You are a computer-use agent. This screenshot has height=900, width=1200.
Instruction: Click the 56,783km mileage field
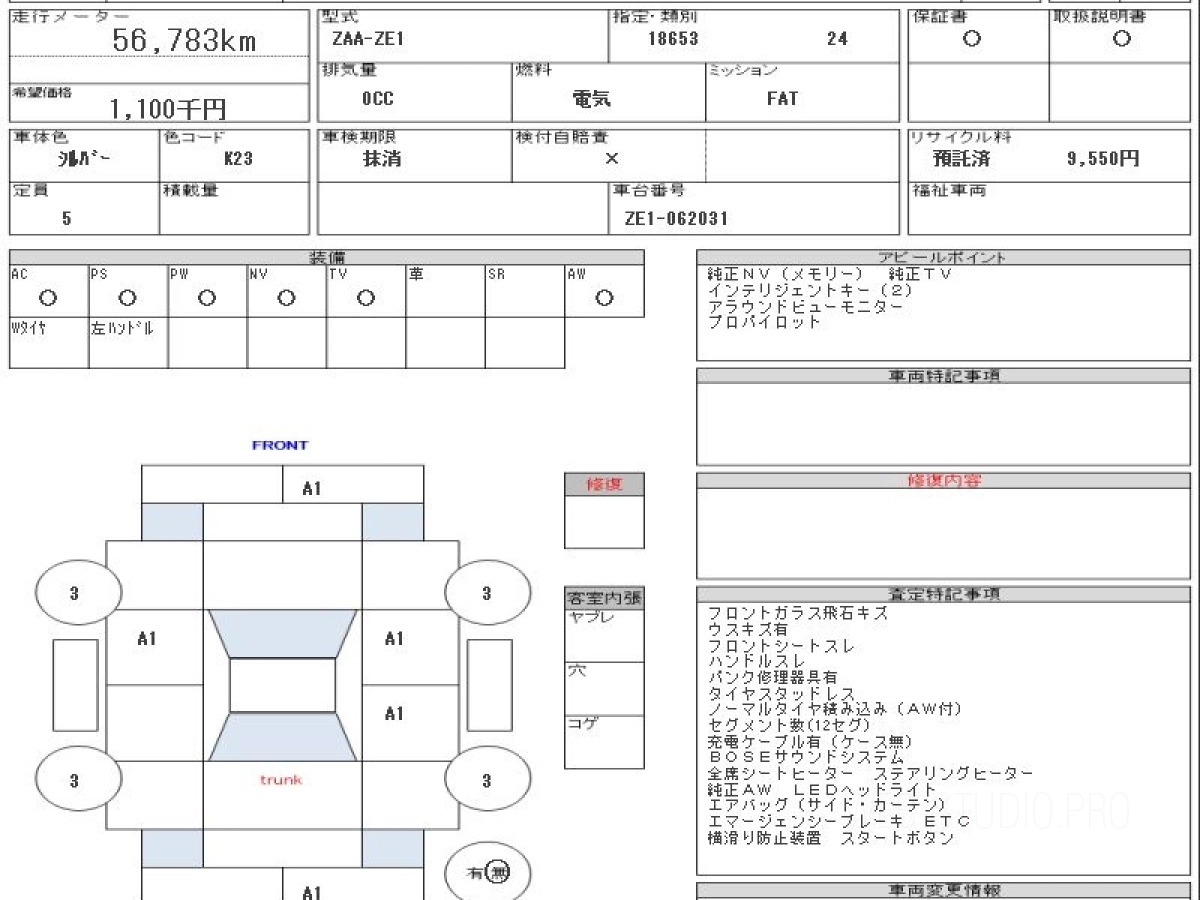(160, 33)
